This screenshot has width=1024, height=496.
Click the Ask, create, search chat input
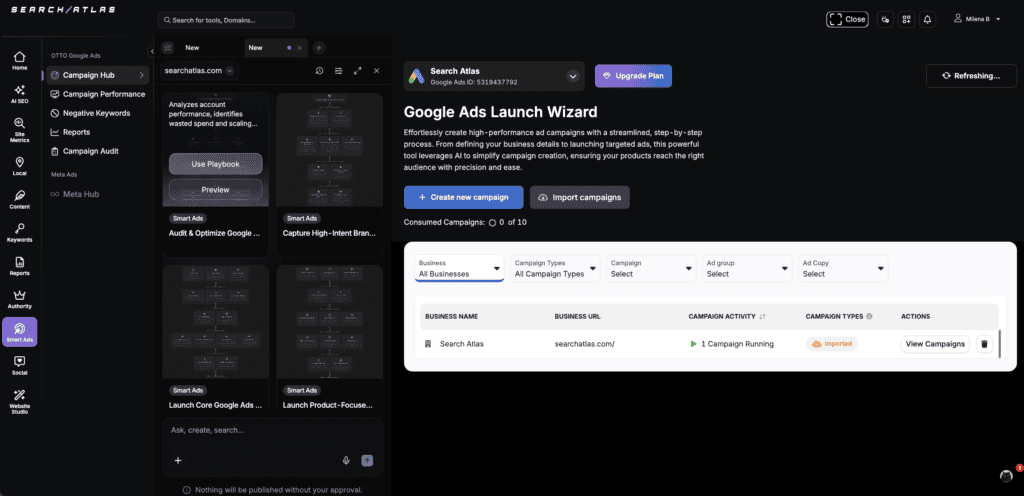coord(272,431)
